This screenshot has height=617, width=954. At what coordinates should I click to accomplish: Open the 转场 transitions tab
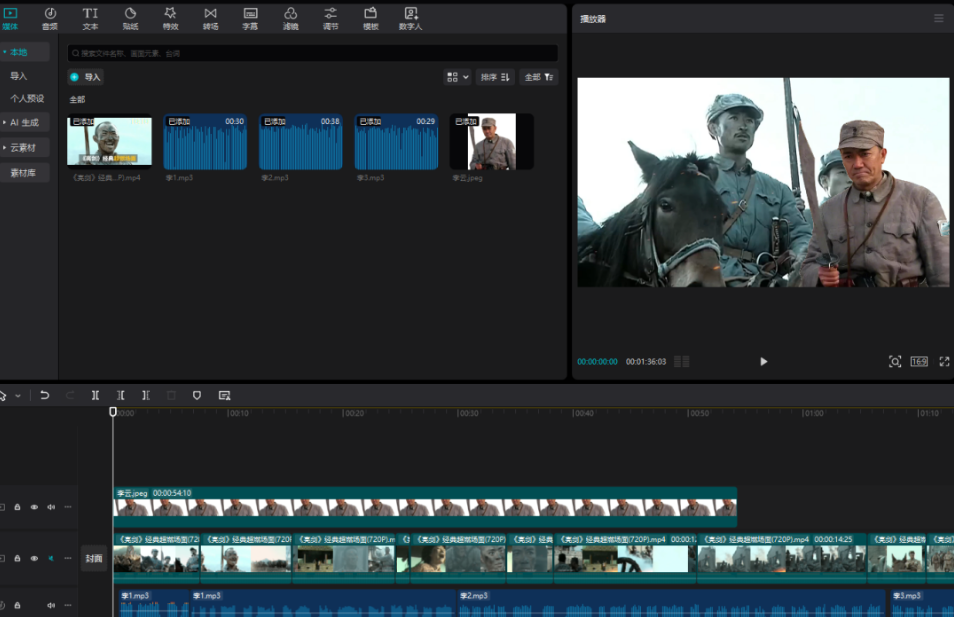[x=211, y=18]
